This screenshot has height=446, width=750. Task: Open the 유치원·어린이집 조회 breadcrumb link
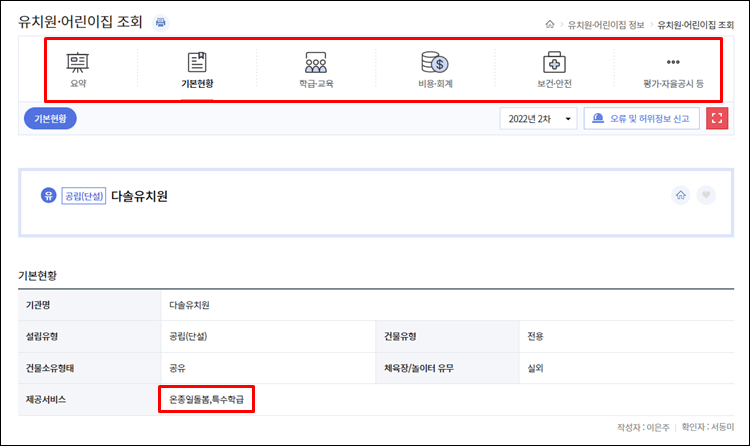pyautogui.click(x=695, y=25)
